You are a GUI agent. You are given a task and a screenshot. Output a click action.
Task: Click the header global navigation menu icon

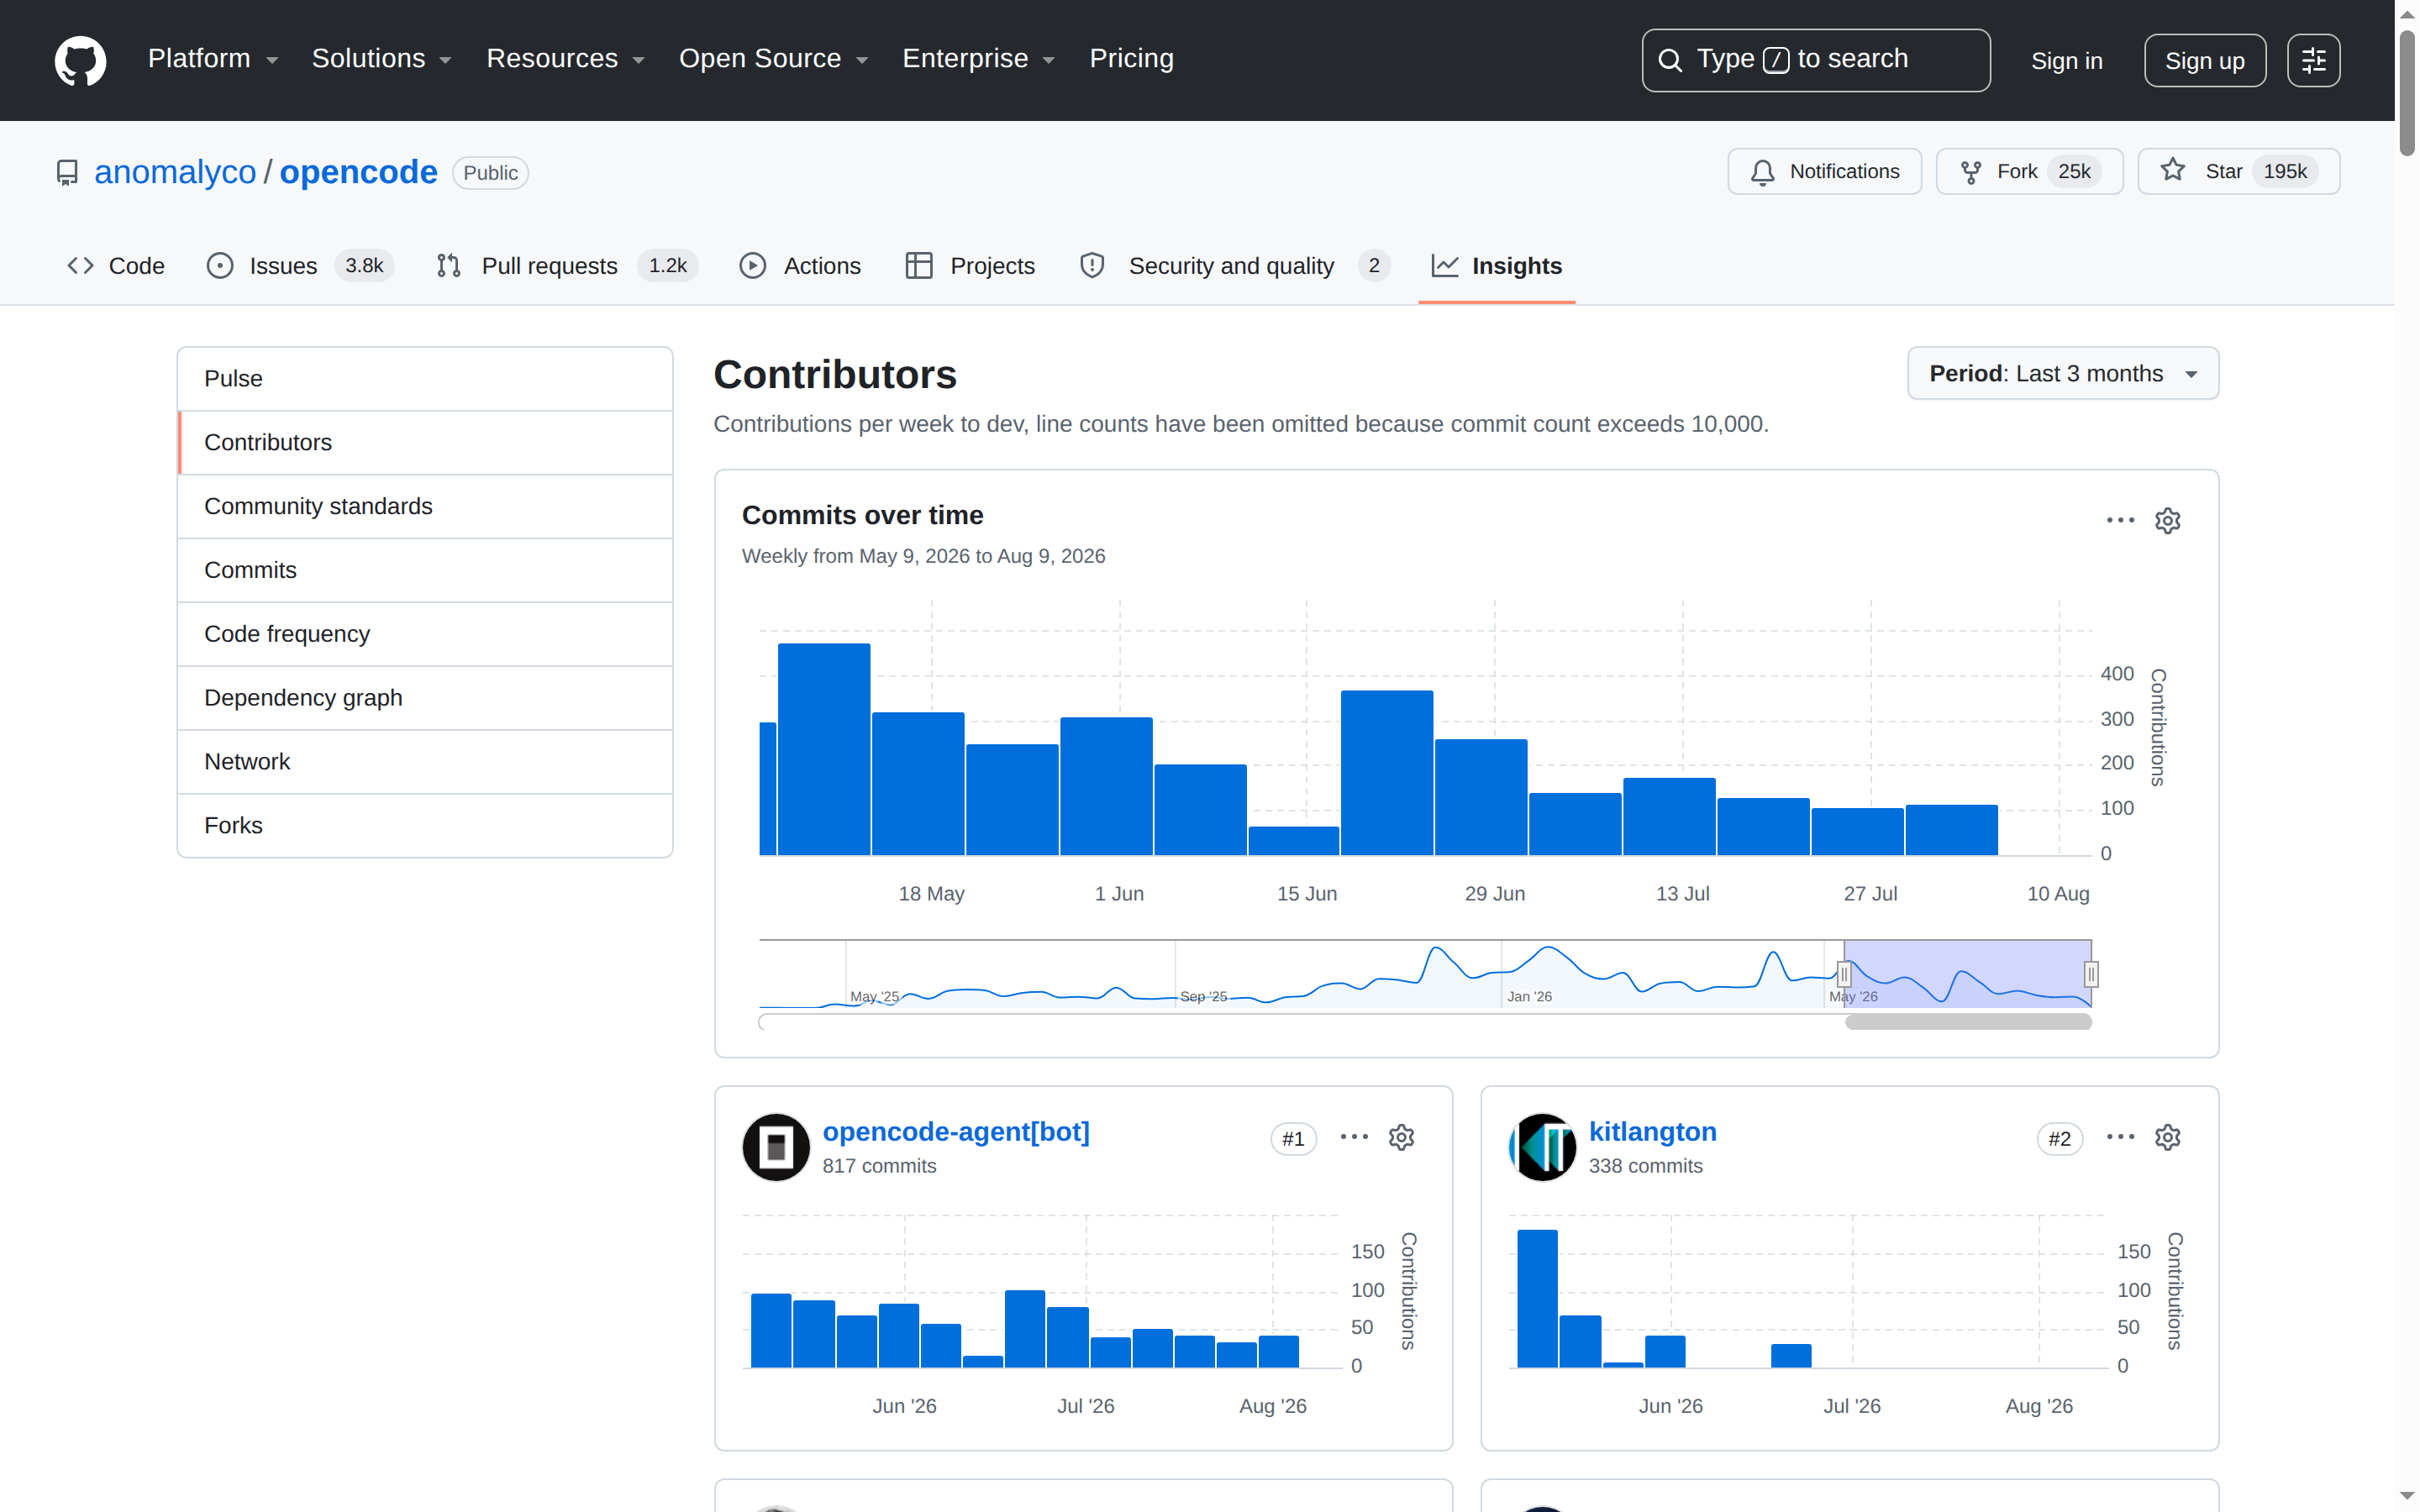(x=2313, y=61)
